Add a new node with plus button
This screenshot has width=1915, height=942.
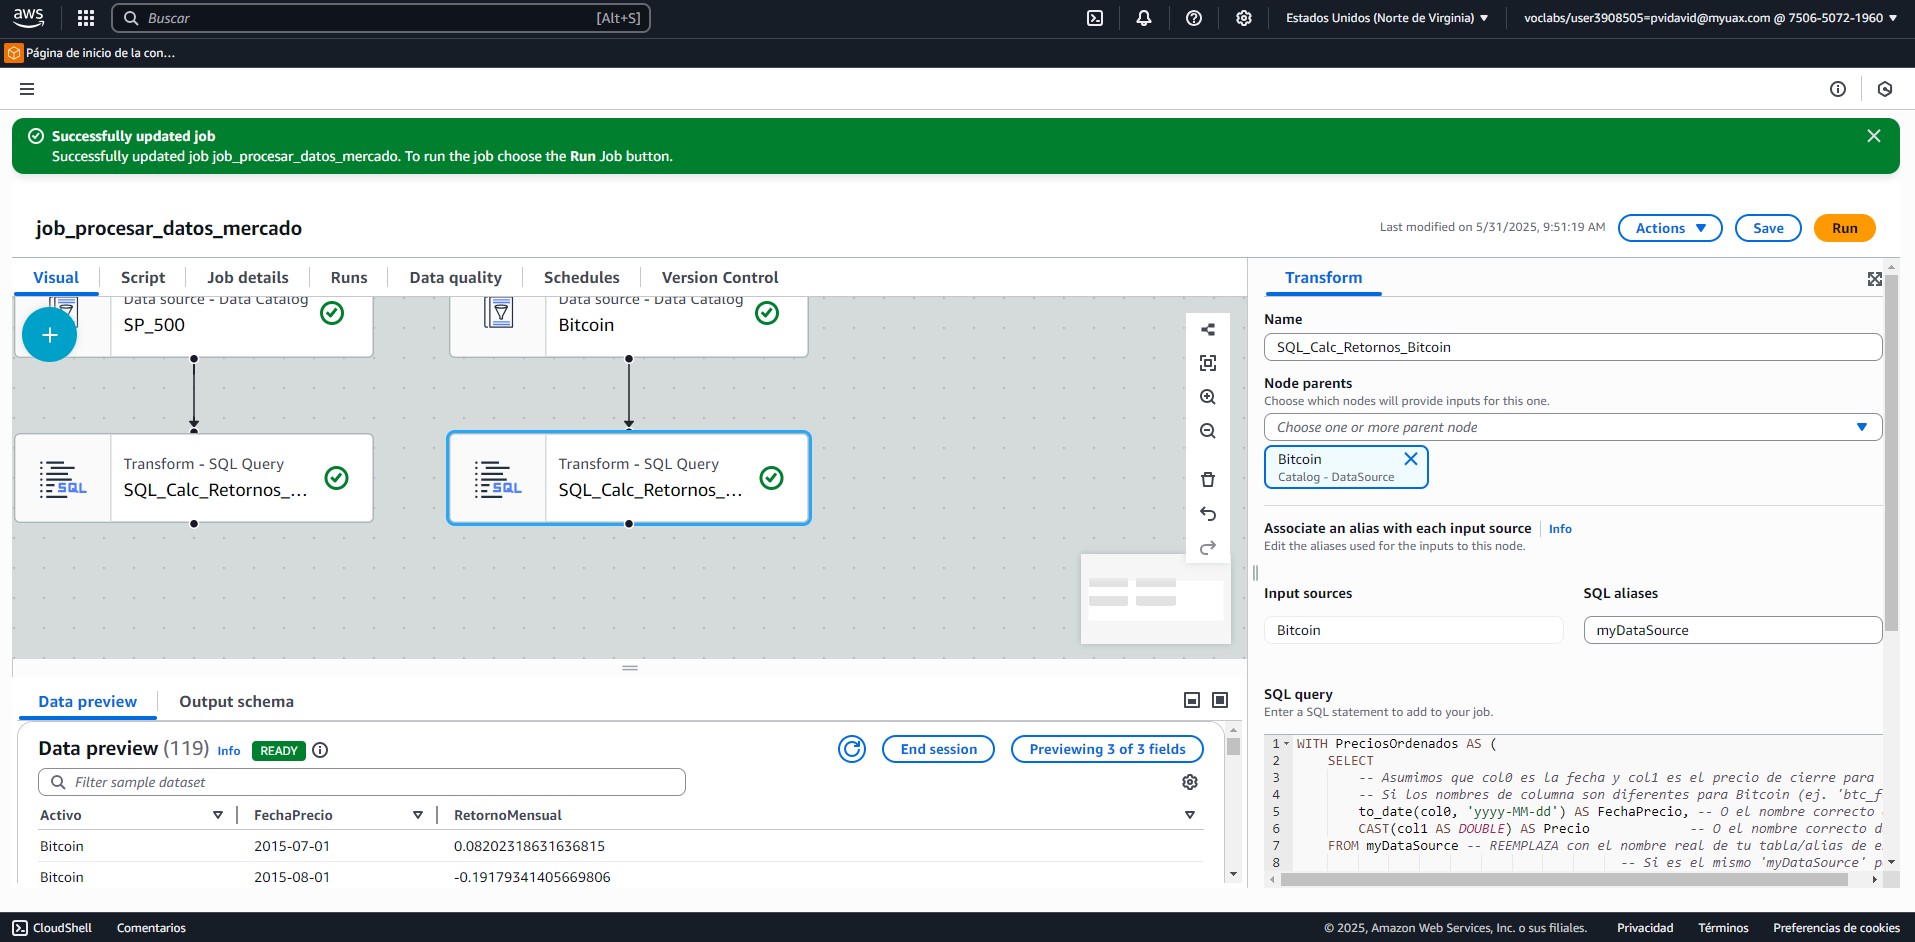[x=49, y=335]
